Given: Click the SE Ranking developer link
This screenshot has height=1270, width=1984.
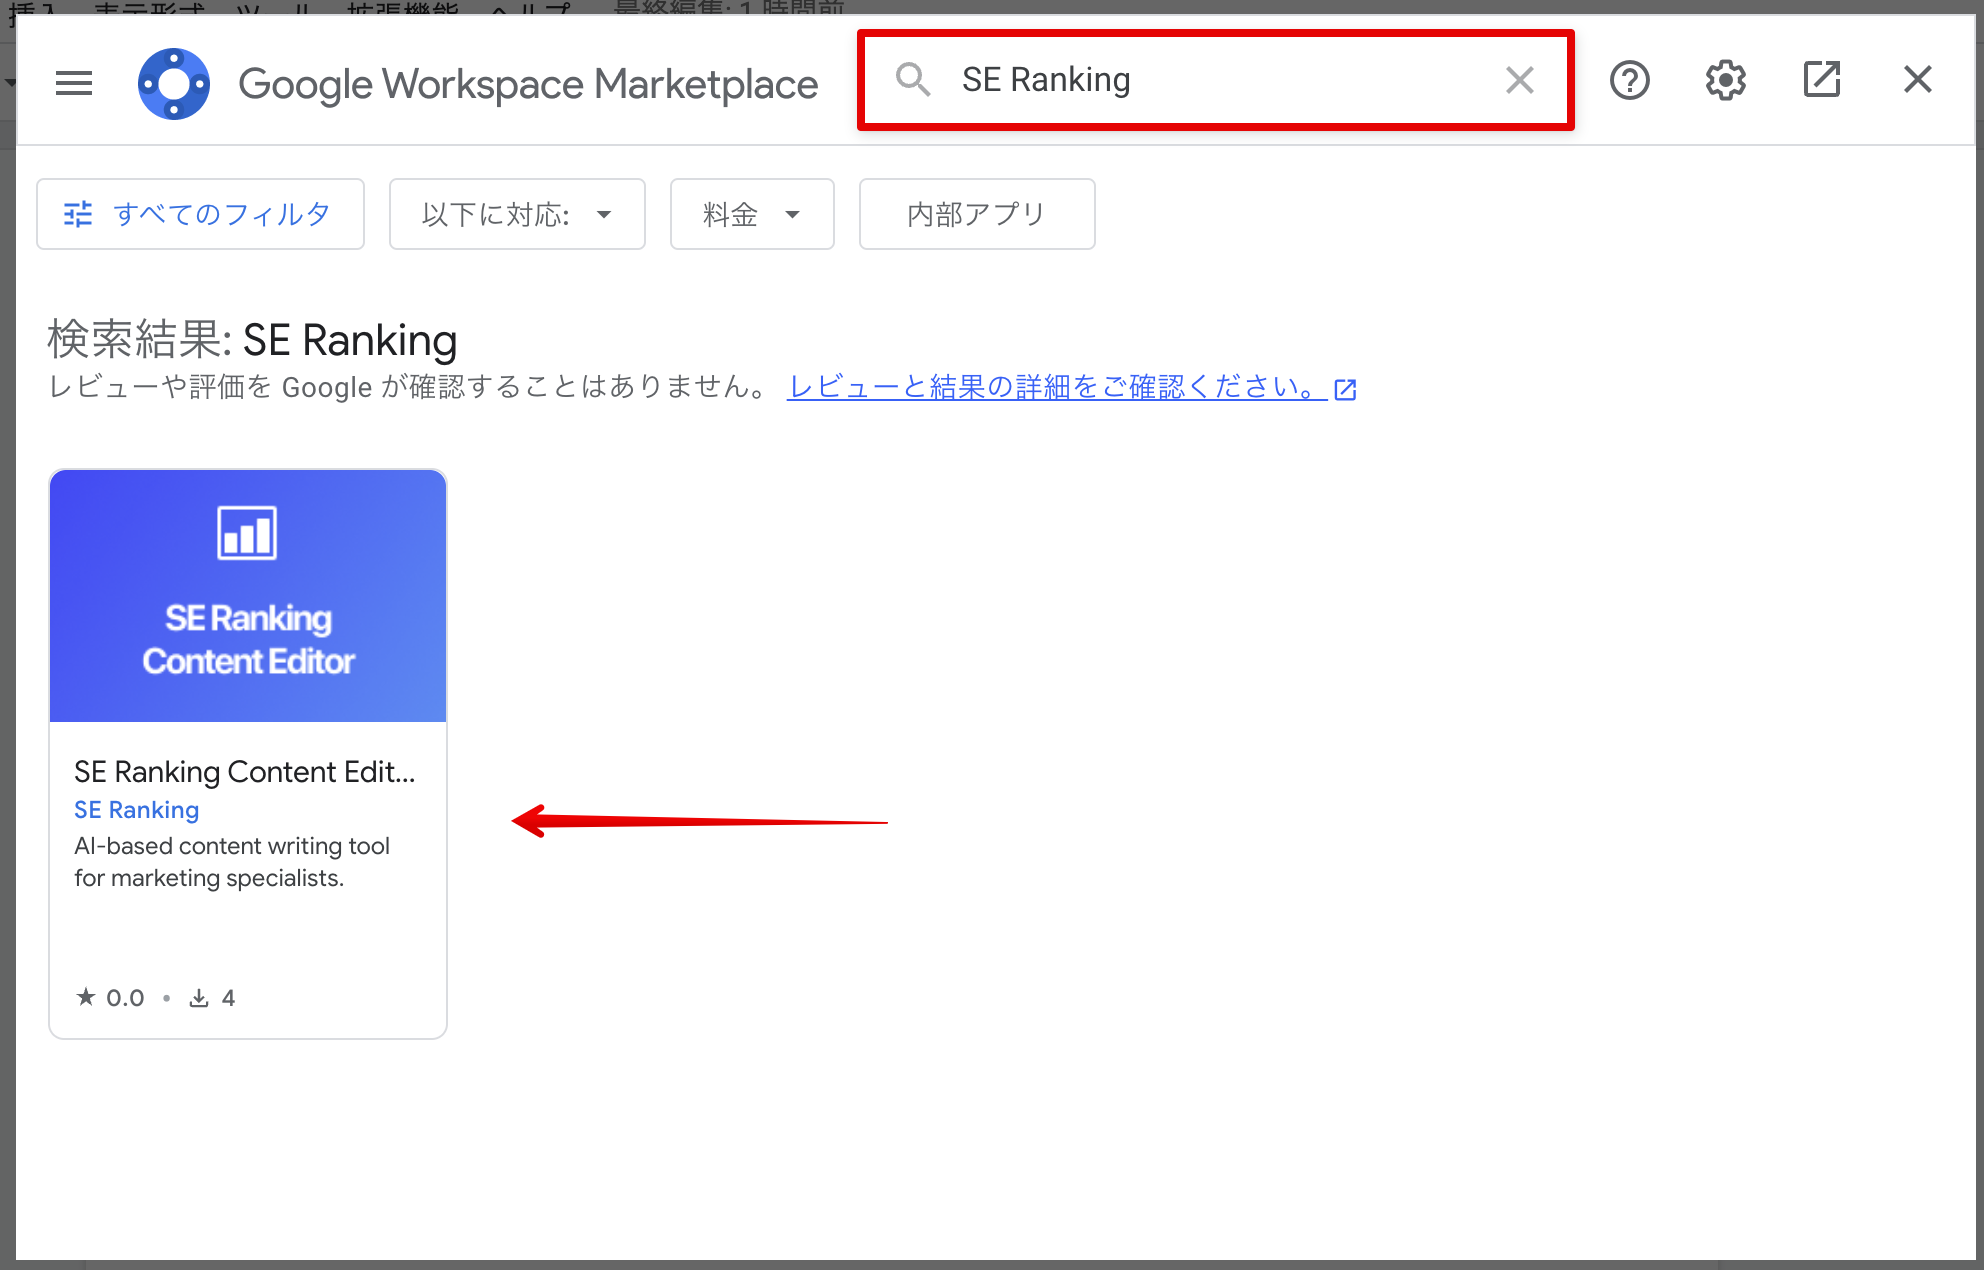Looking at the screenshot, I should [137, 810].
